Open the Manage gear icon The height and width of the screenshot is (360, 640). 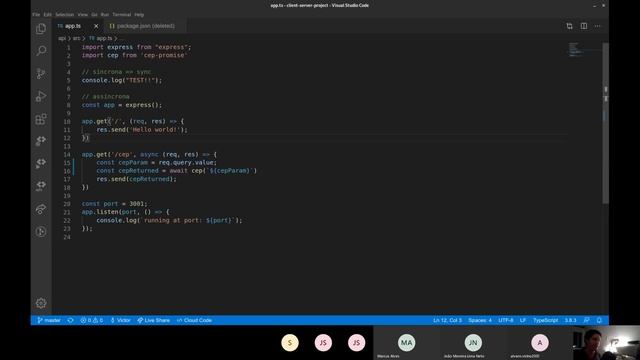pos(41,303)
